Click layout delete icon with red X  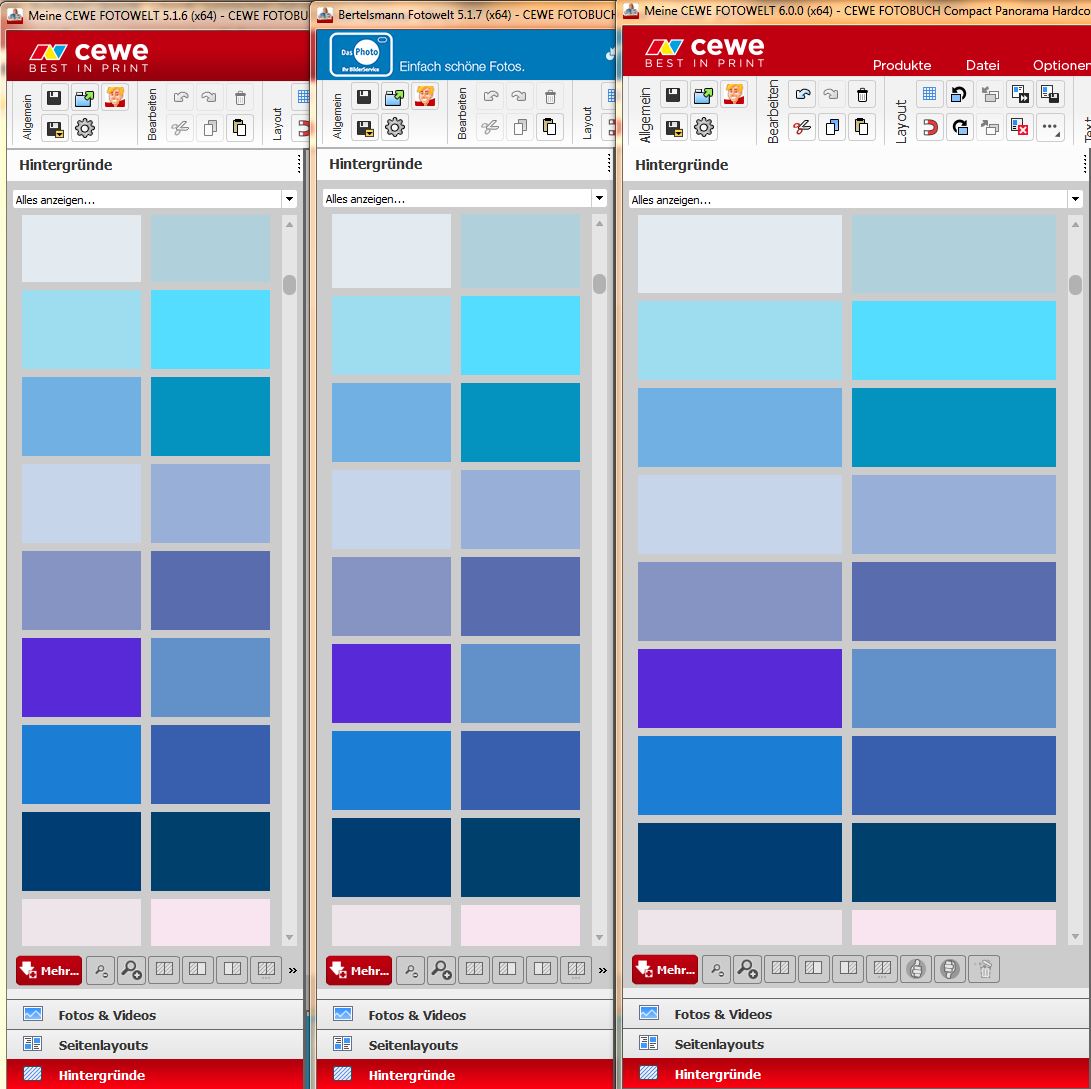pyautogui.click(x=1019, y=127)
